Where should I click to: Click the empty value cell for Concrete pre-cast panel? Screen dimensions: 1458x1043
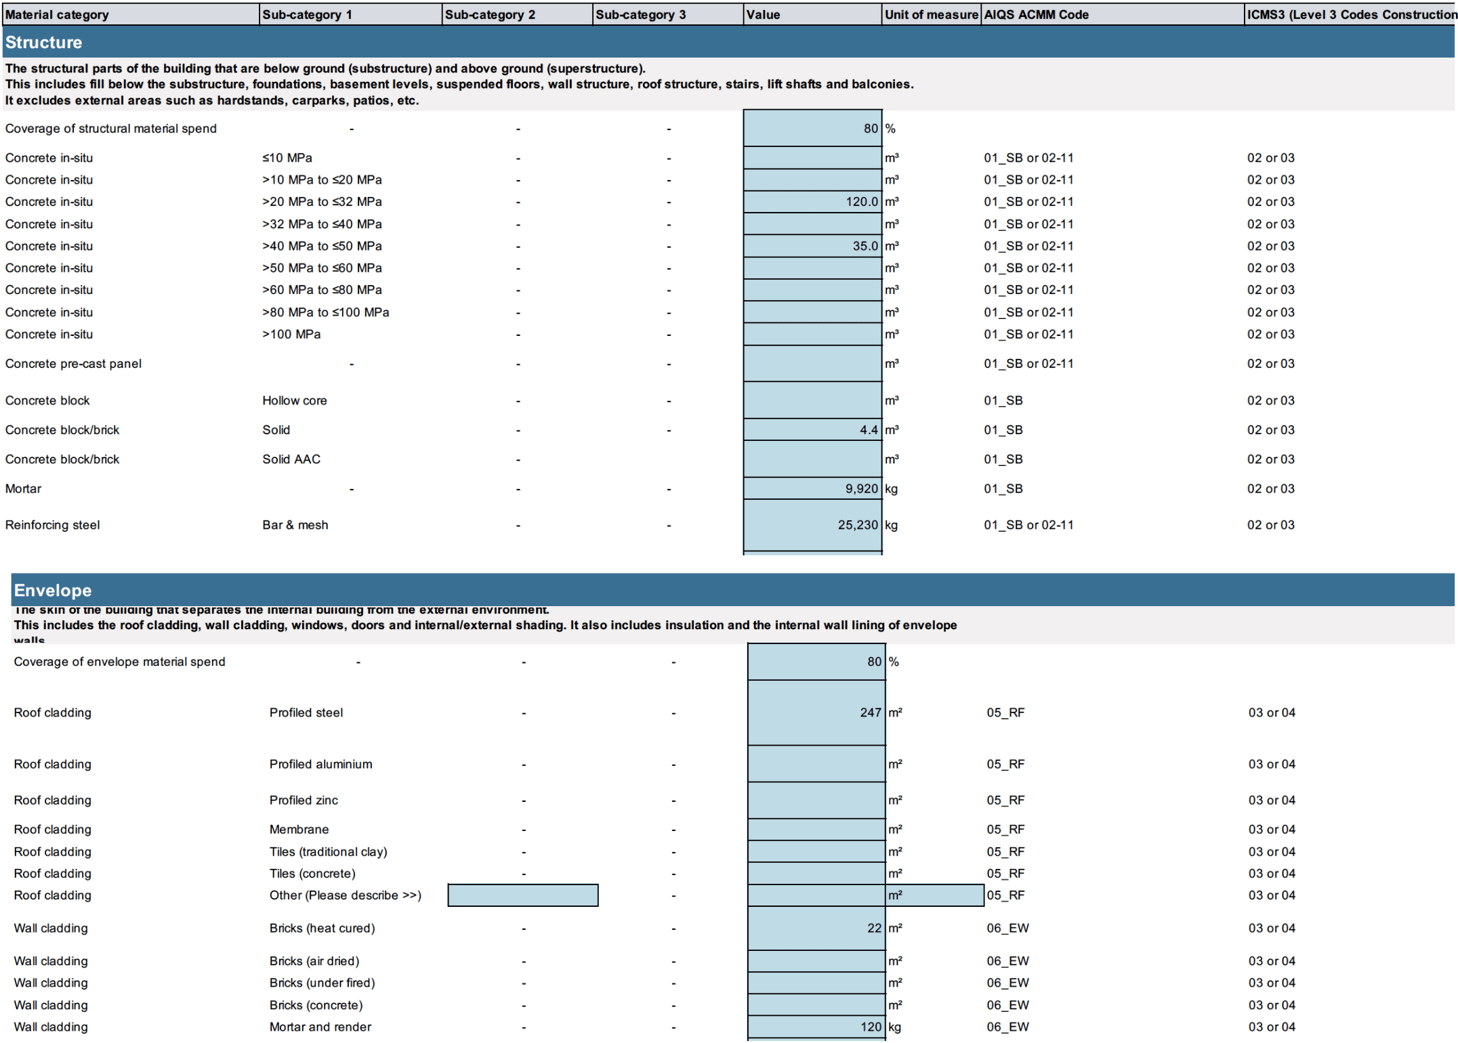point(812,363)
